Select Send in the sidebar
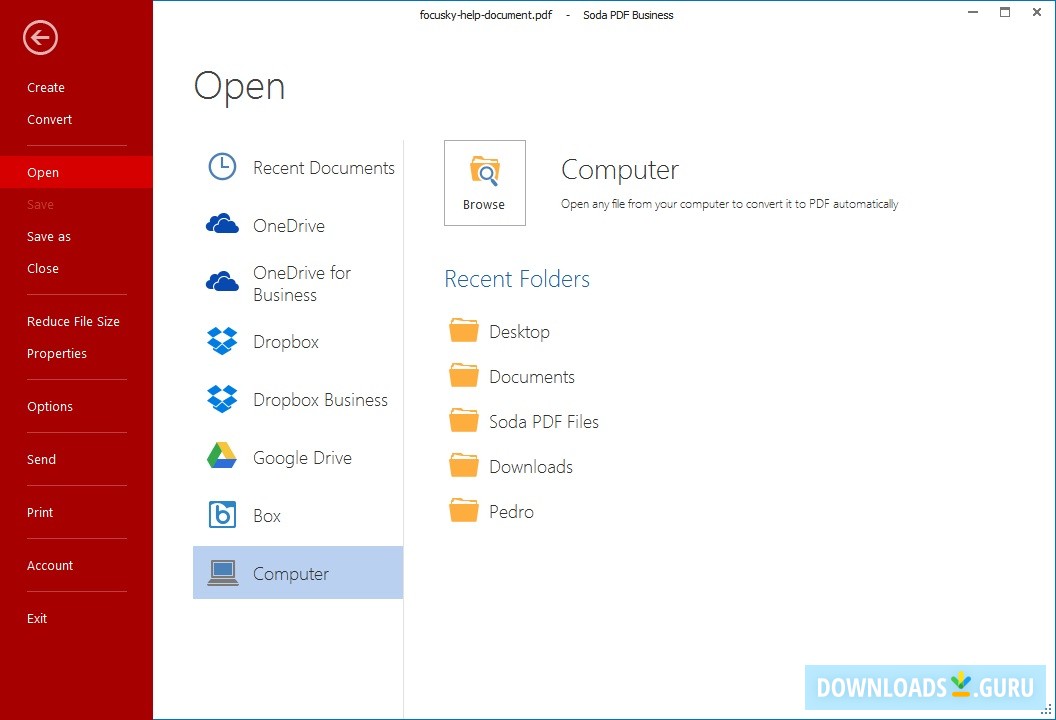This screenshot has width=1056, height=720. [41, 459]
